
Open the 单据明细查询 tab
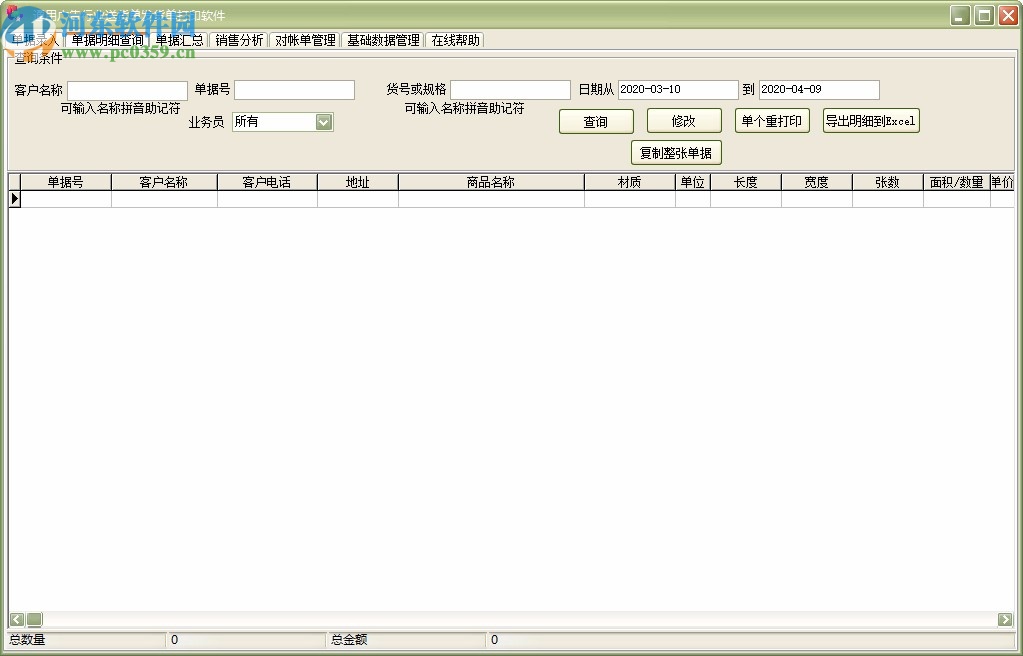(x=108, y=40)
